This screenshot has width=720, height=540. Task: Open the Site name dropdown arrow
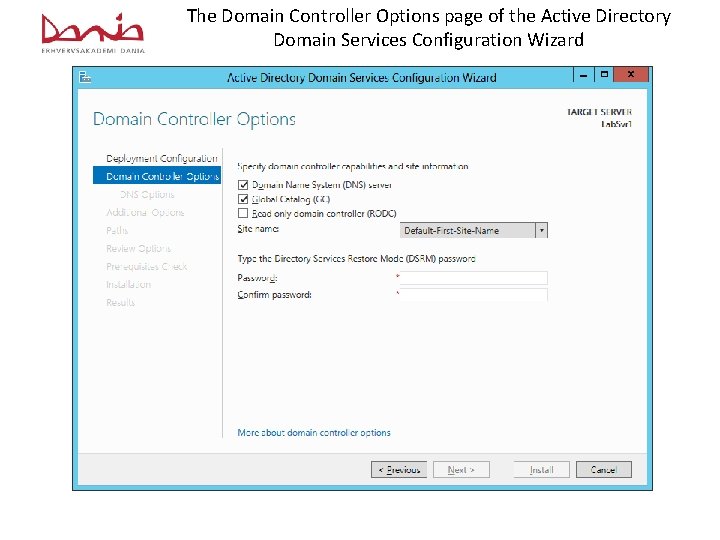[x=541, y=230]
